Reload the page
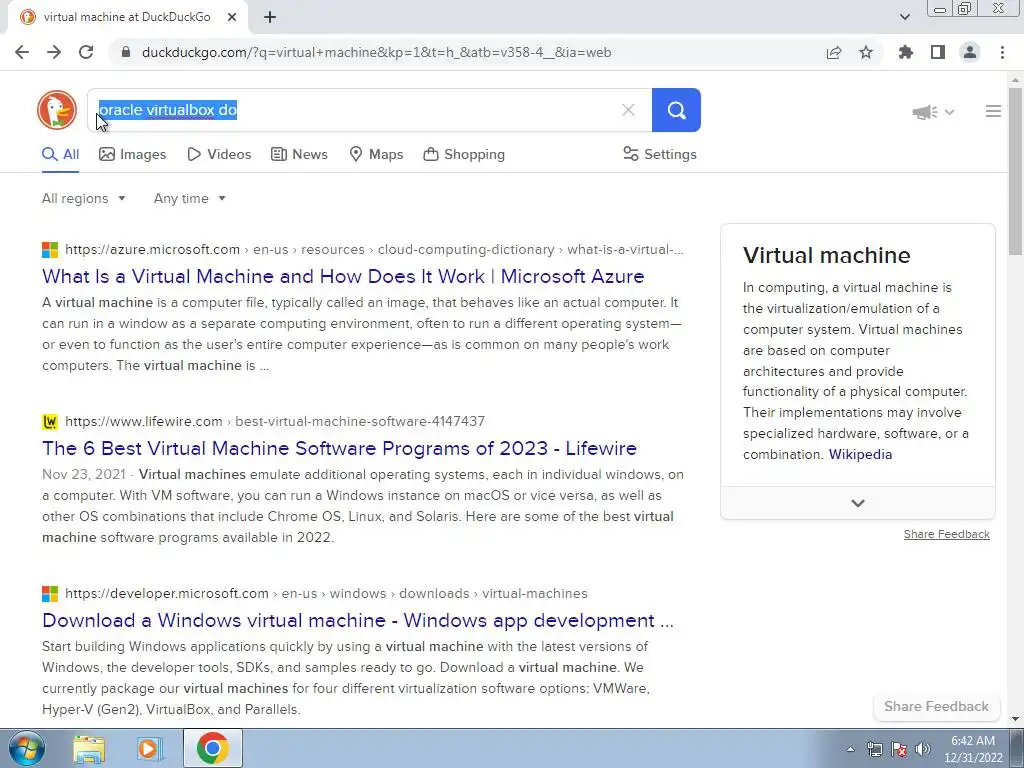This screenshot has width=1024, height=768. [86, 52]
